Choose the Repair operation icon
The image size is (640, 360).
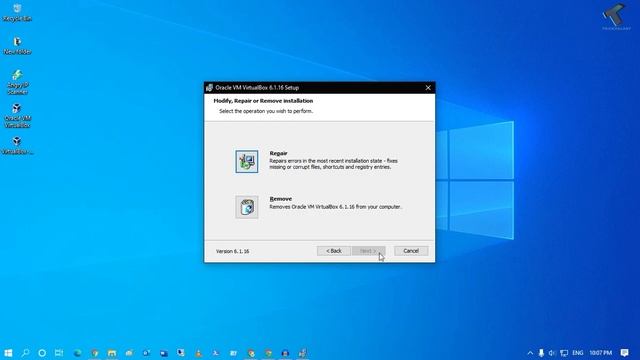(x=247, y=162)
